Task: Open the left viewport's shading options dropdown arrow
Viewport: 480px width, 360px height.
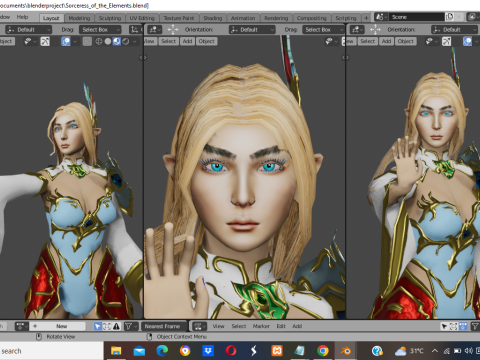Action: pyautogui.click(x=135, y=41)
